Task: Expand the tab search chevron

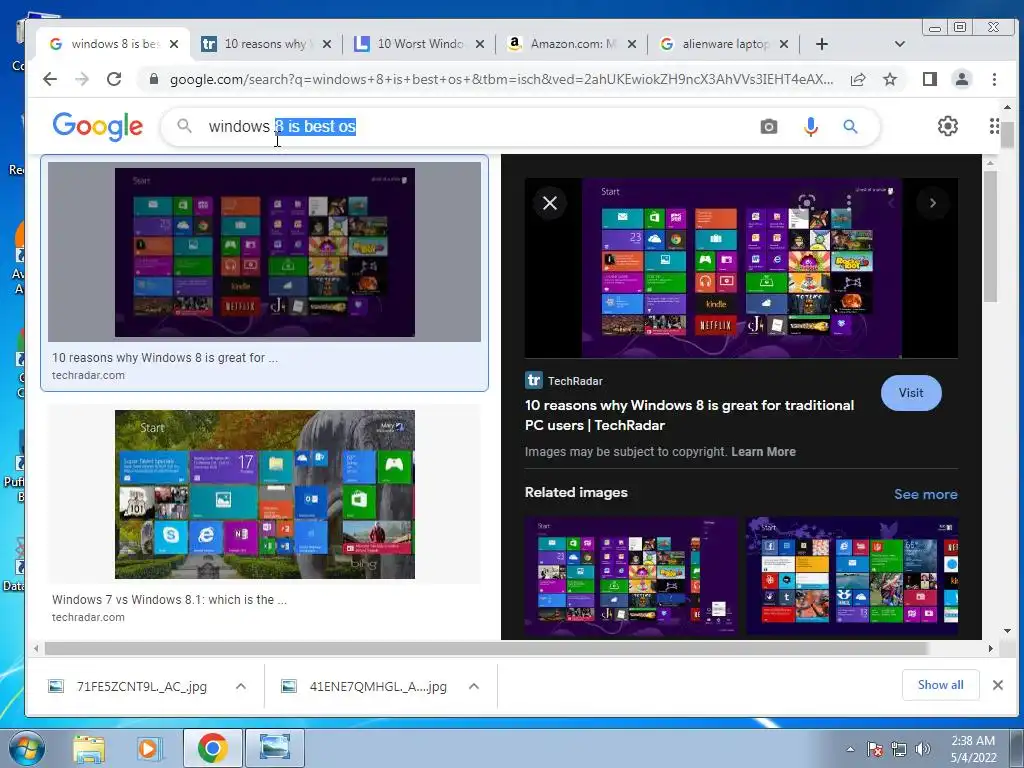Action: pos(900,44)
